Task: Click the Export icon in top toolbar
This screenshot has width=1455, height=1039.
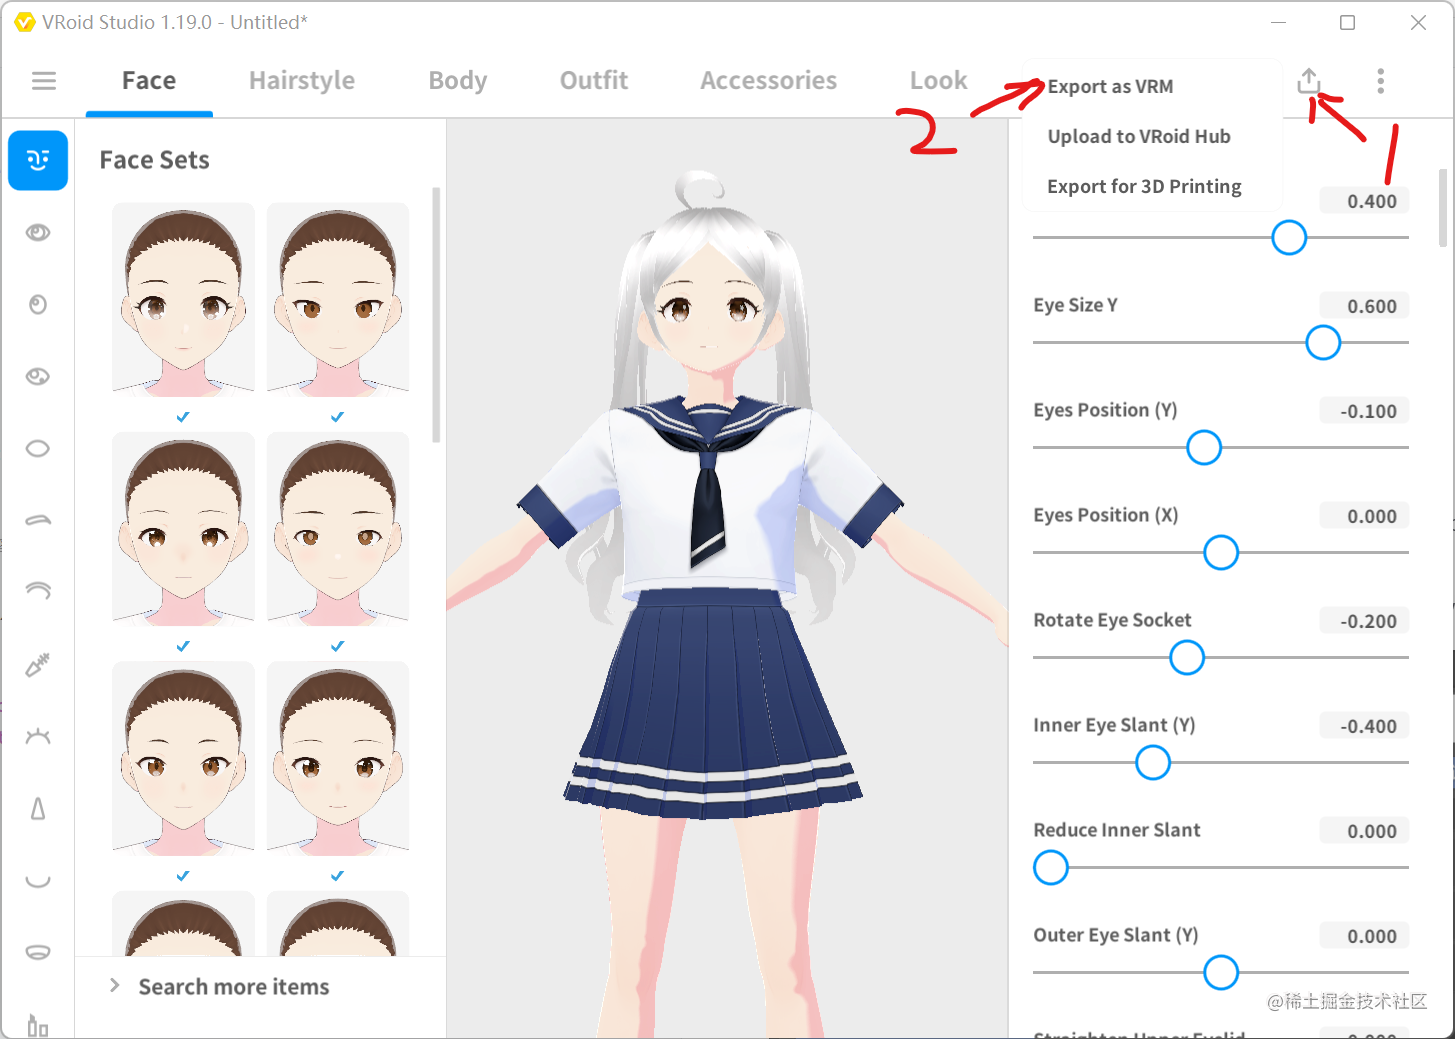Action: coord(1308,81)
